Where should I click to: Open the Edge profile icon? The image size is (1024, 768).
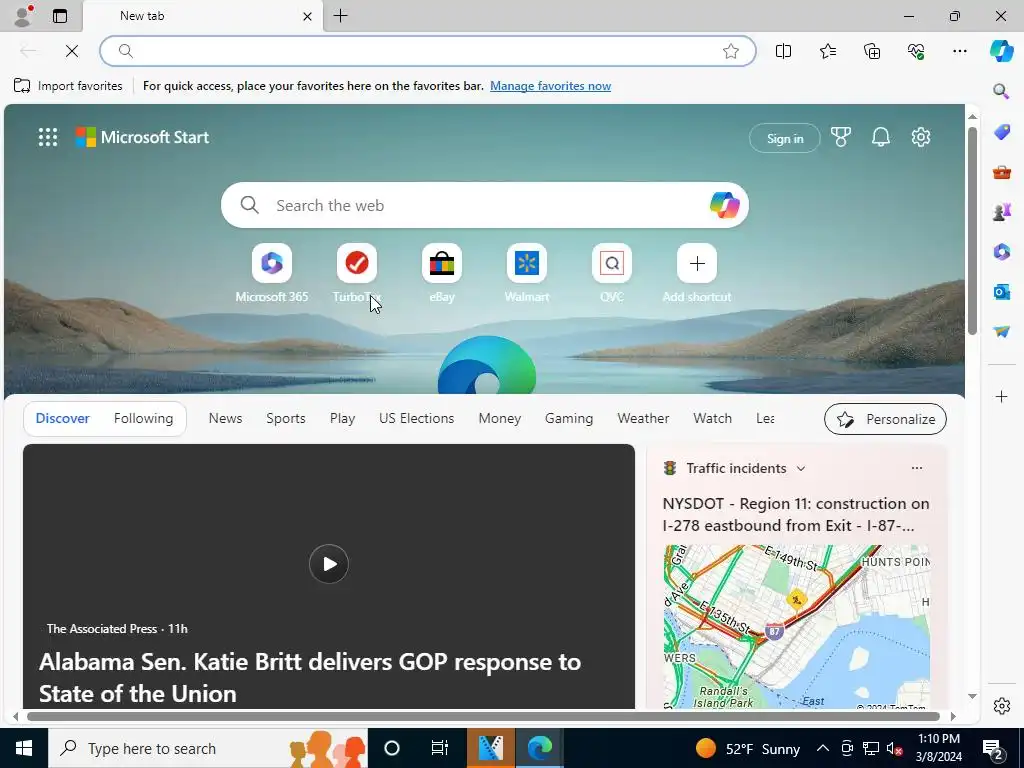point(23,16)
